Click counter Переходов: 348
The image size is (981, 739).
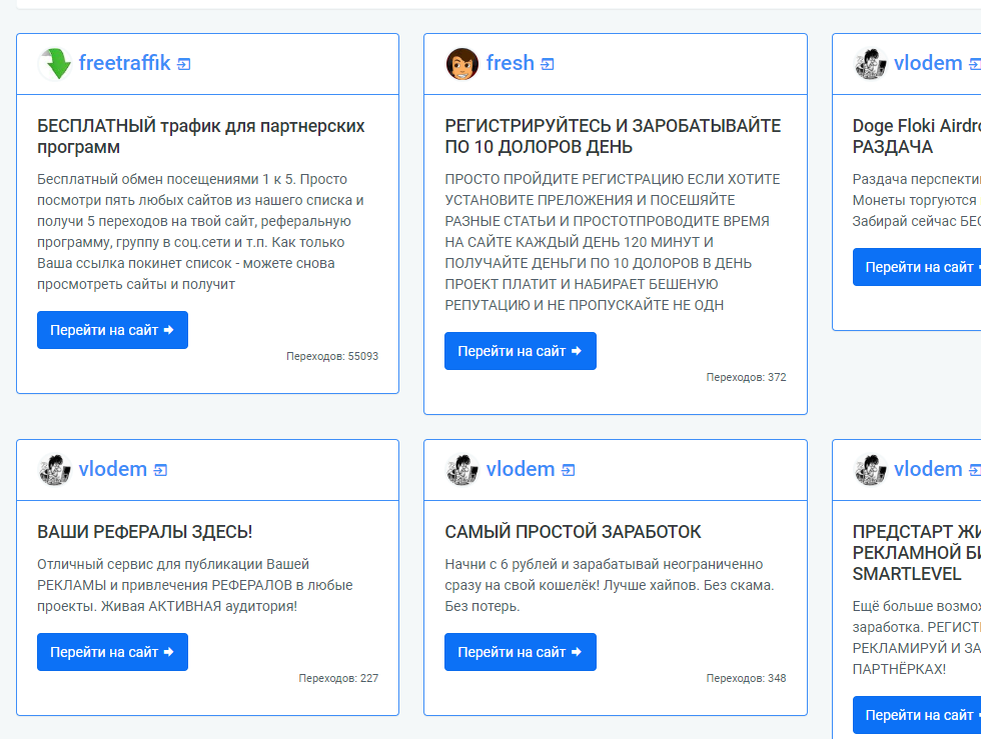click(x=746, y=678)
